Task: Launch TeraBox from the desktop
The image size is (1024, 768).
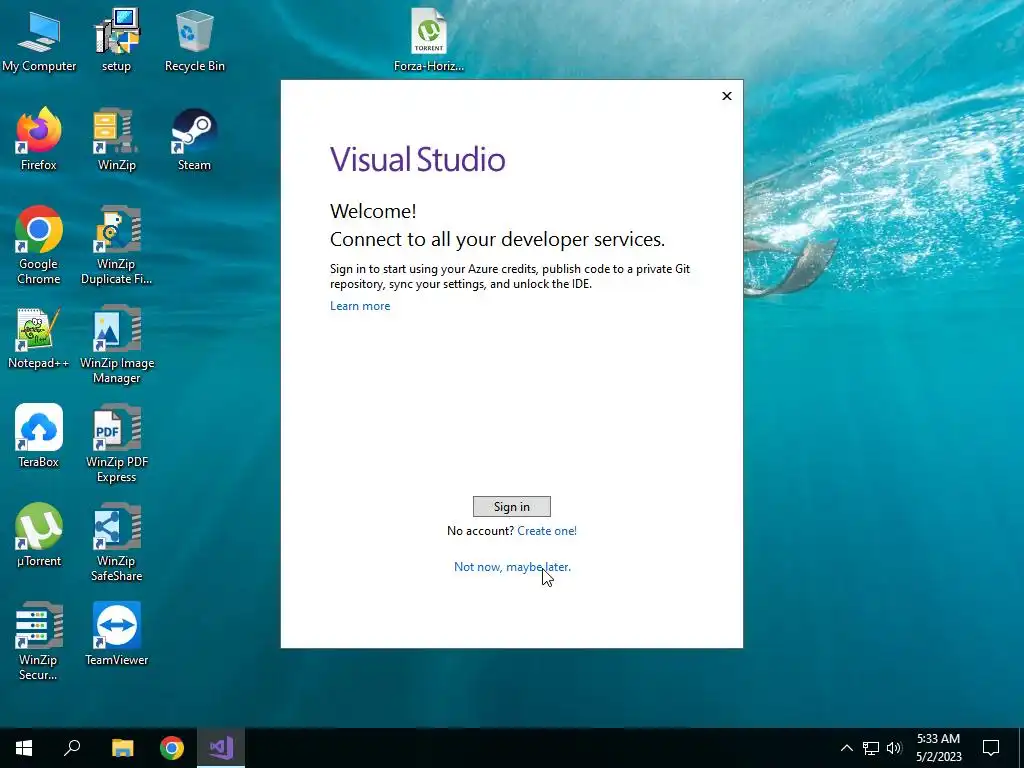Action: pyautogui.click(x=39, y=435)
